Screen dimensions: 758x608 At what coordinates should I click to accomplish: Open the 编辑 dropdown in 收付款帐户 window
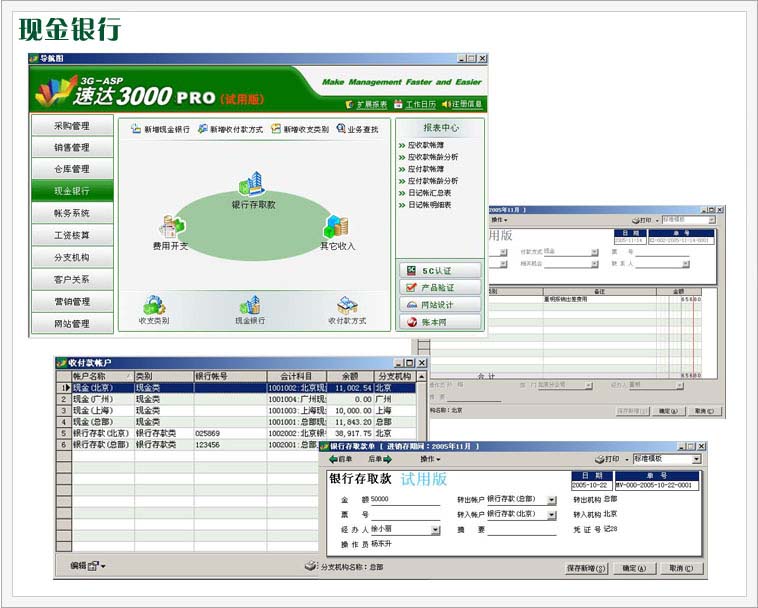tap(87, 565)
